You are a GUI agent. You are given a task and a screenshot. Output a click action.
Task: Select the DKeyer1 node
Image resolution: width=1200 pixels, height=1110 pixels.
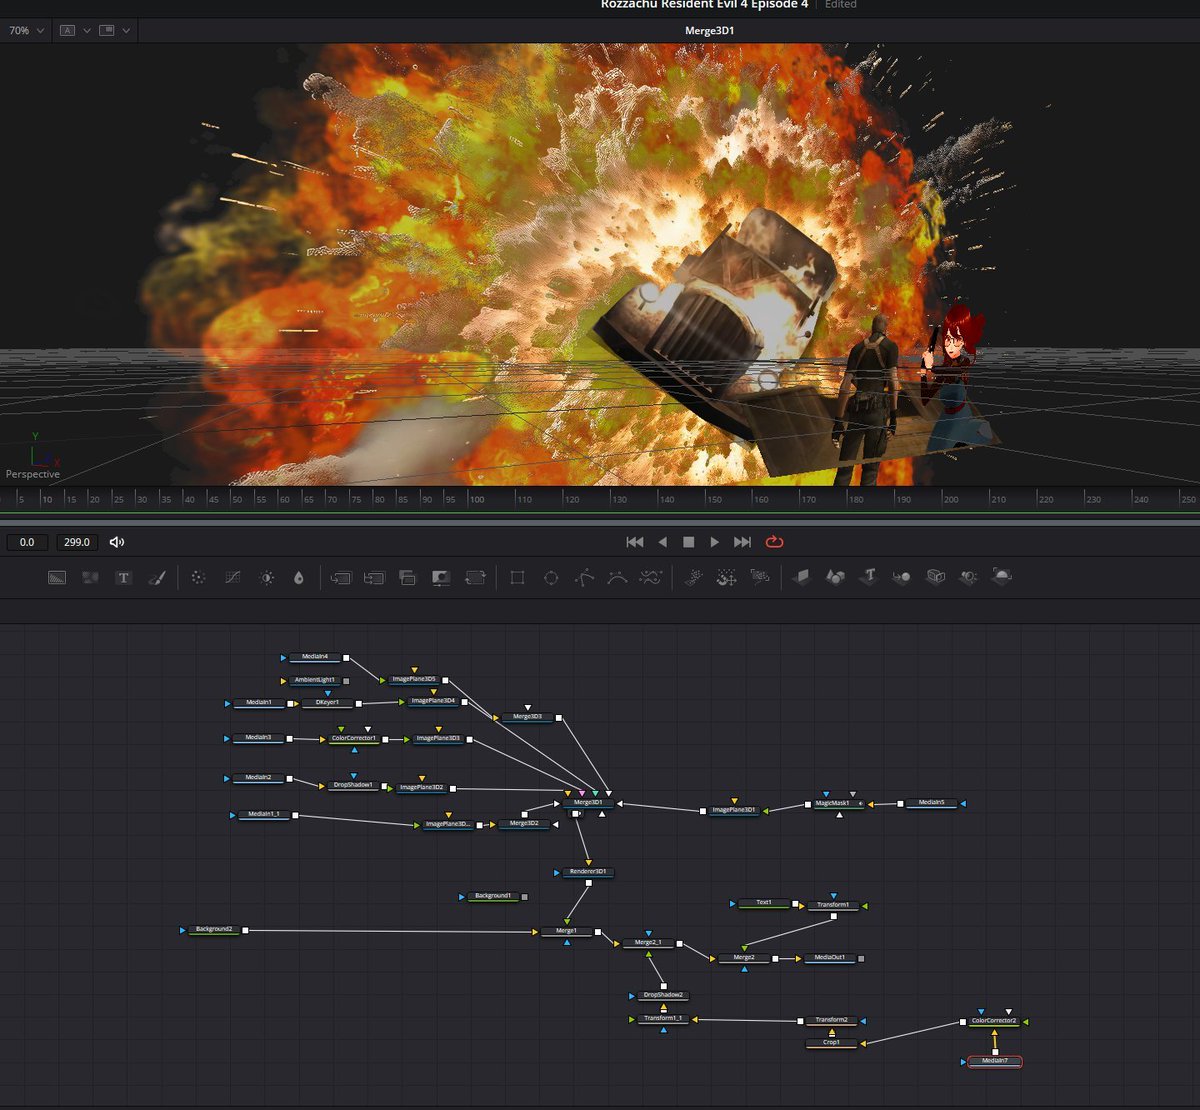327,703
